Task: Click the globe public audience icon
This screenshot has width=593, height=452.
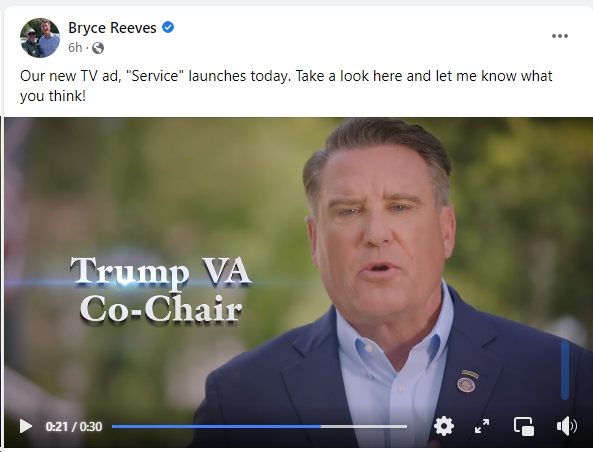Action: tap(98, 48)
